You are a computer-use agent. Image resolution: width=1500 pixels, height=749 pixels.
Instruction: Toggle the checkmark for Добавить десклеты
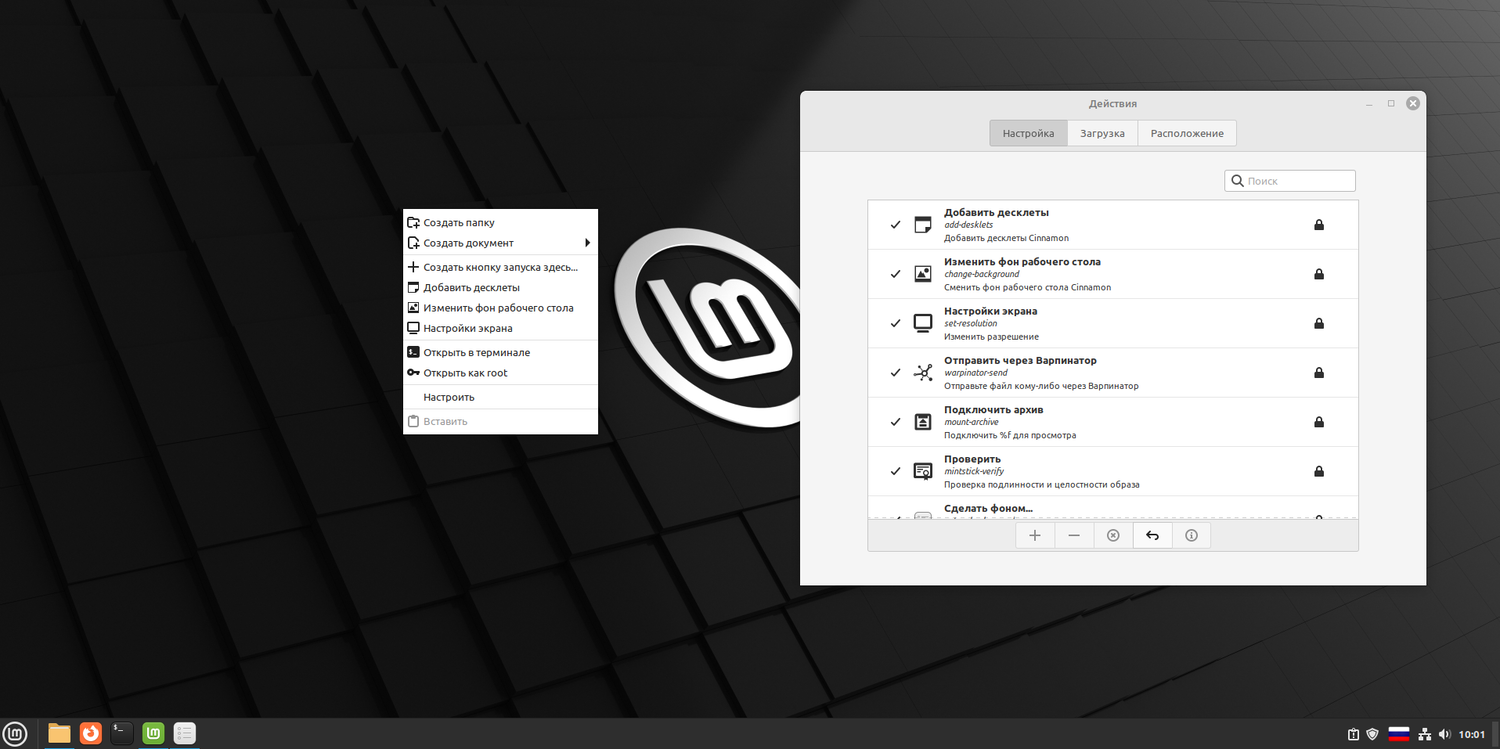click(x=895, y=225)
